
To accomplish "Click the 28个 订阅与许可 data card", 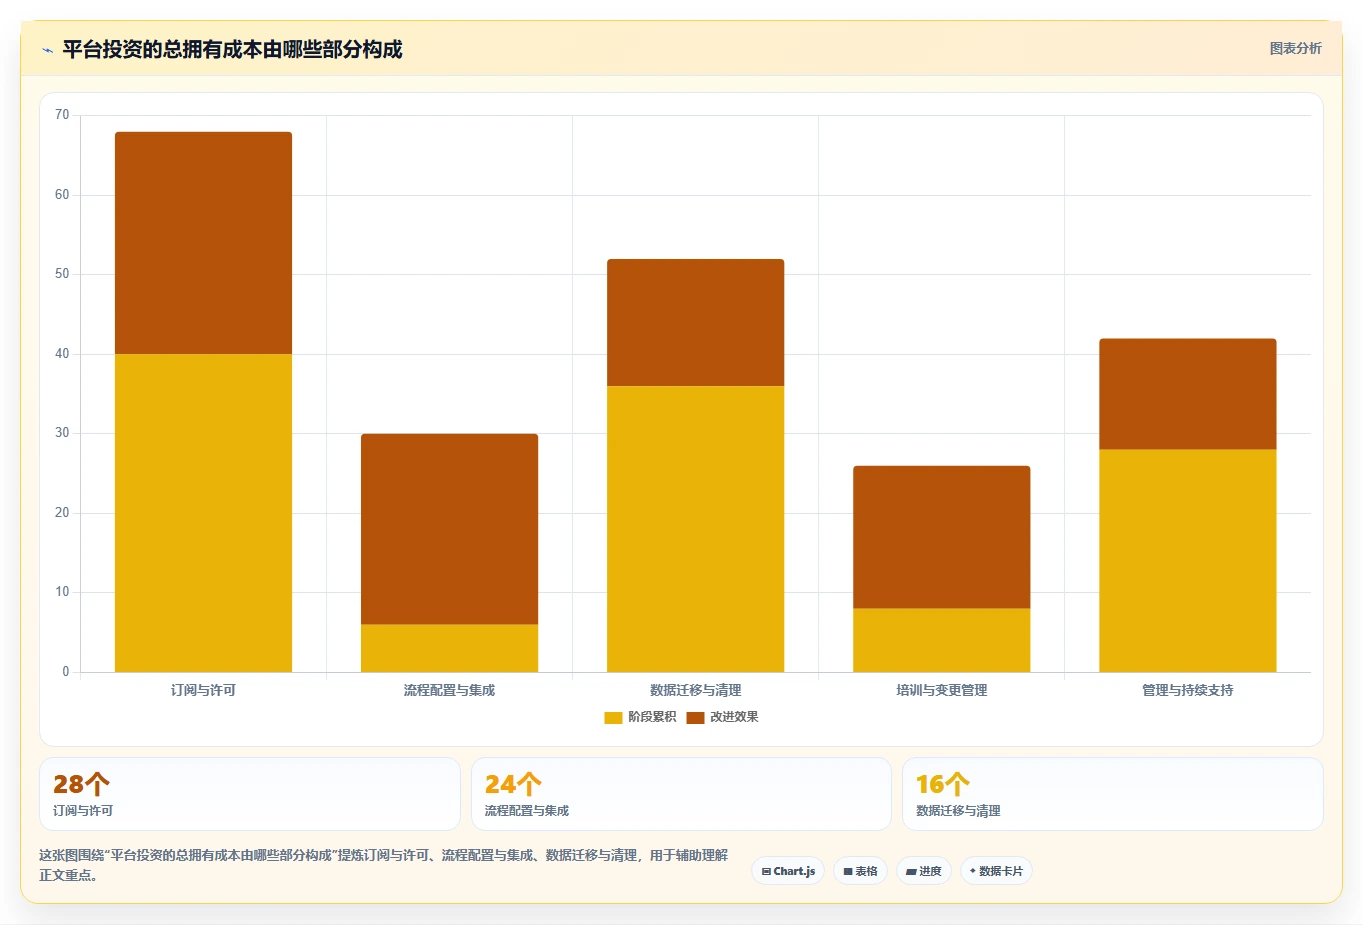I will pos(250,794).
